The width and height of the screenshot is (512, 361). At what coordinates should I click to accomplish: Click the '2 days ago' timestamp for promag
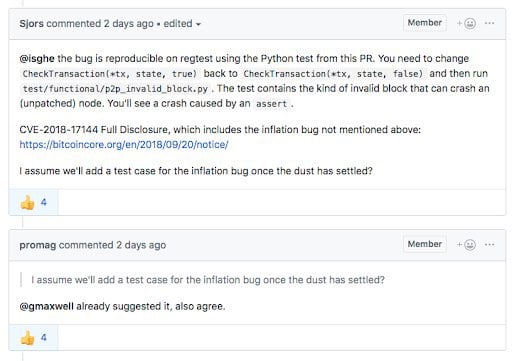pyautogui.click(x=141, y=245)
